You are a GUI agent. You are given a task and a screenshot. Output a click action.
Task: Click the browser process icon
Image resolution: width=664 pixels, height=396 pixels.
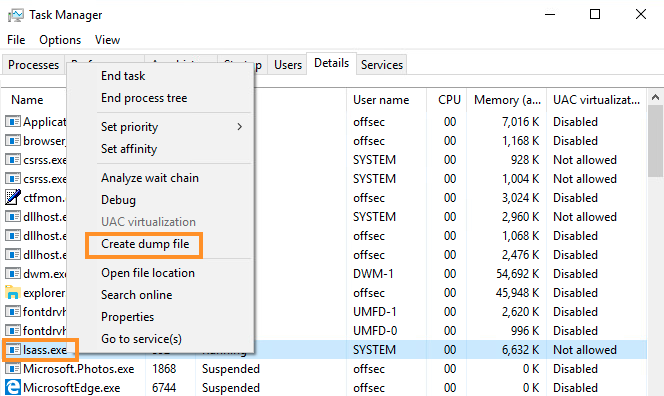point(13,140)
